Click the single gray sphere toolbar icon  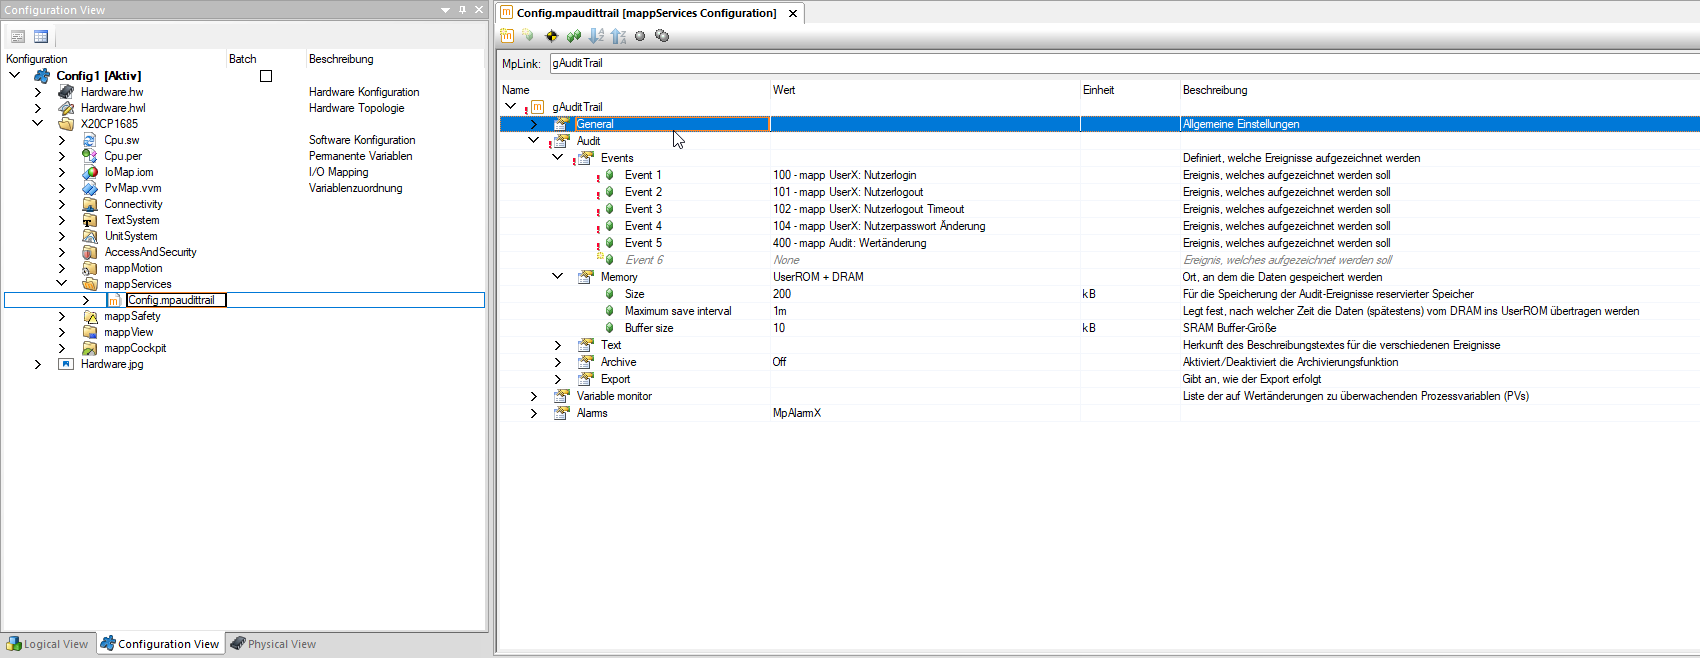tap(640, 36)
